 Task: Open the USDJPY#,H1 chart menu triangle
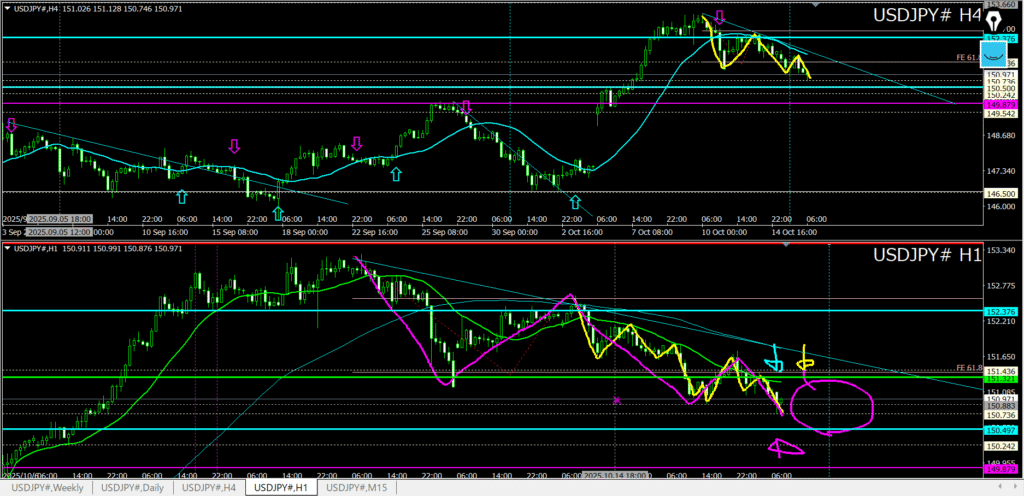tap(7, 248)
